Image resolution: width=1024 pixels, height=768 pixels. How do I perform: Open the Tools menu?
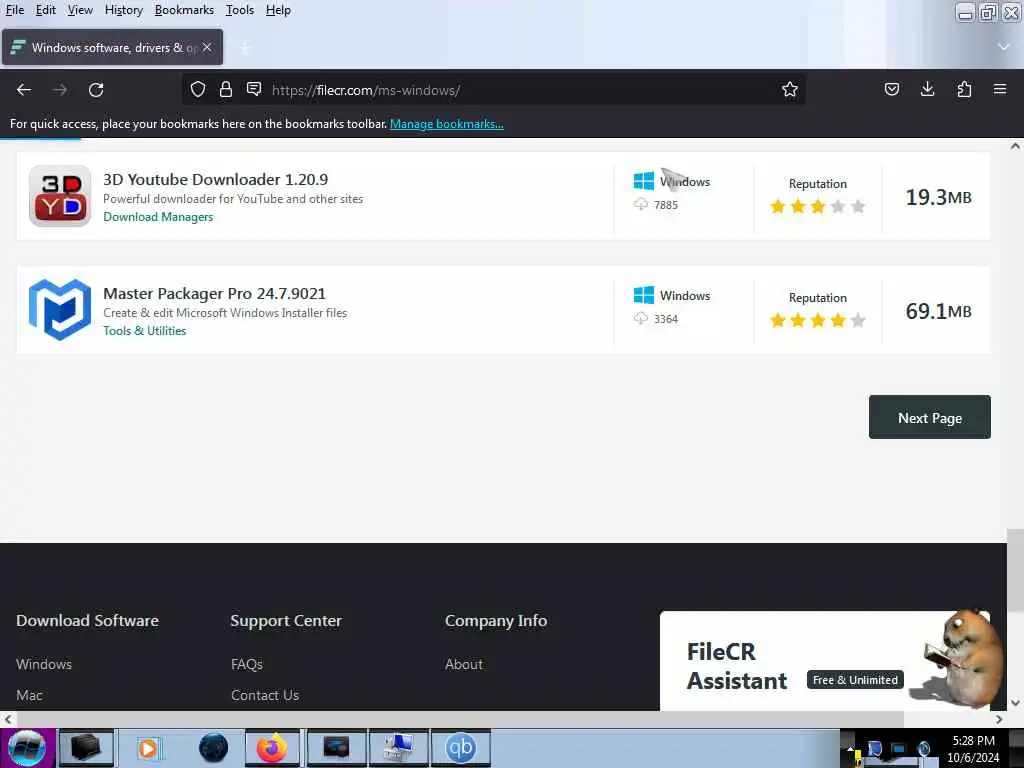[240, 10]
